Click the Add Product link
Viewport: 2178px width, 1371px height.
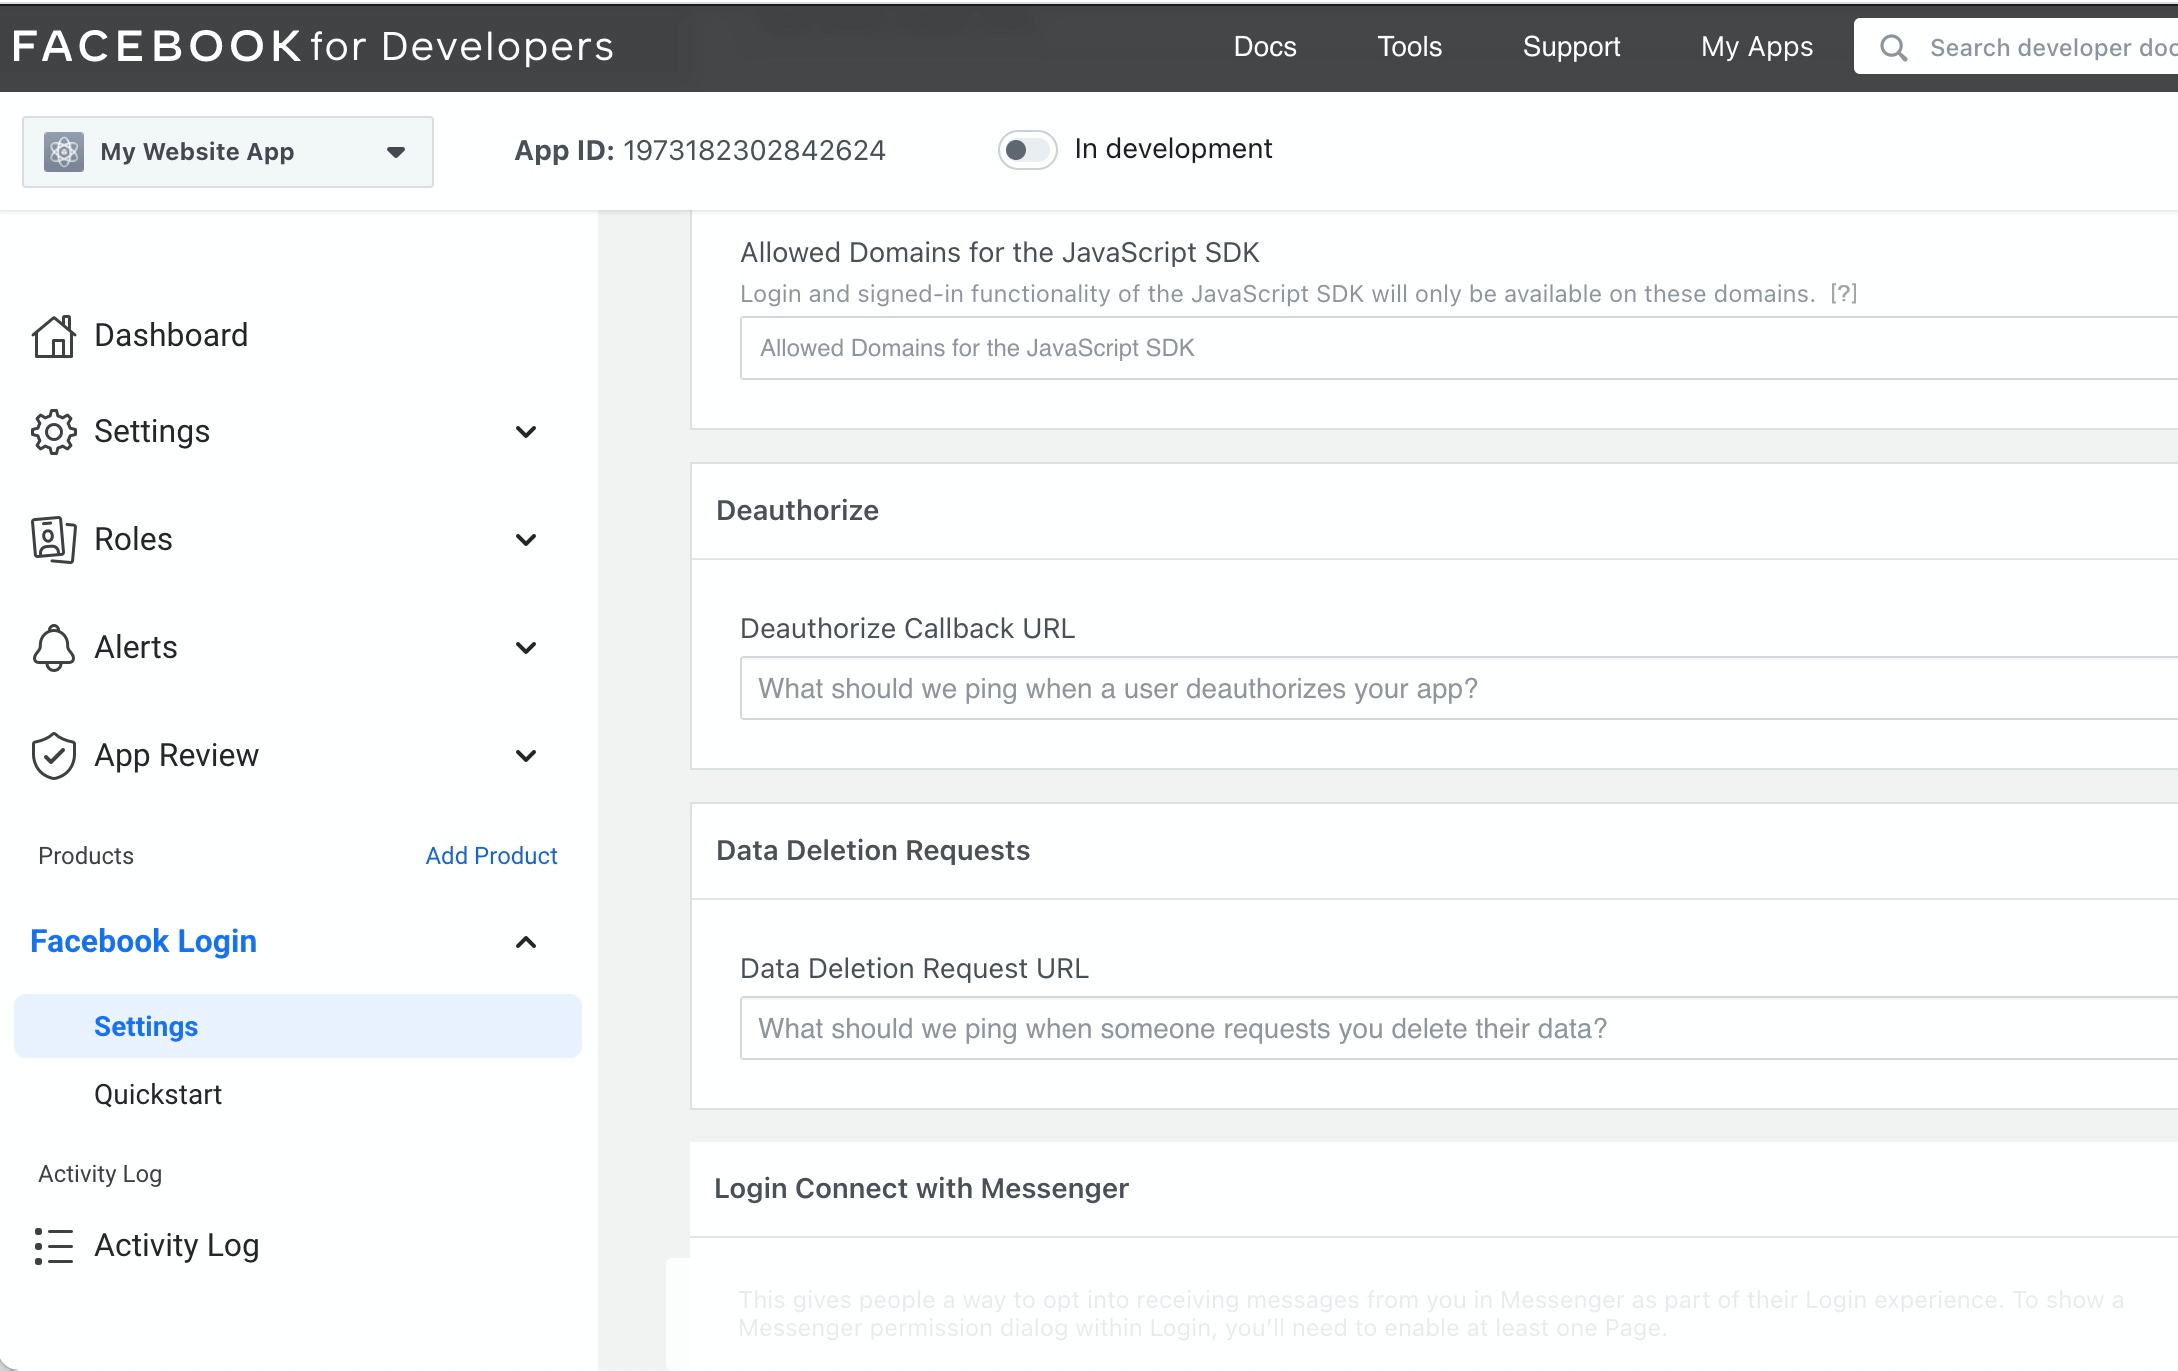pos(491,856)
